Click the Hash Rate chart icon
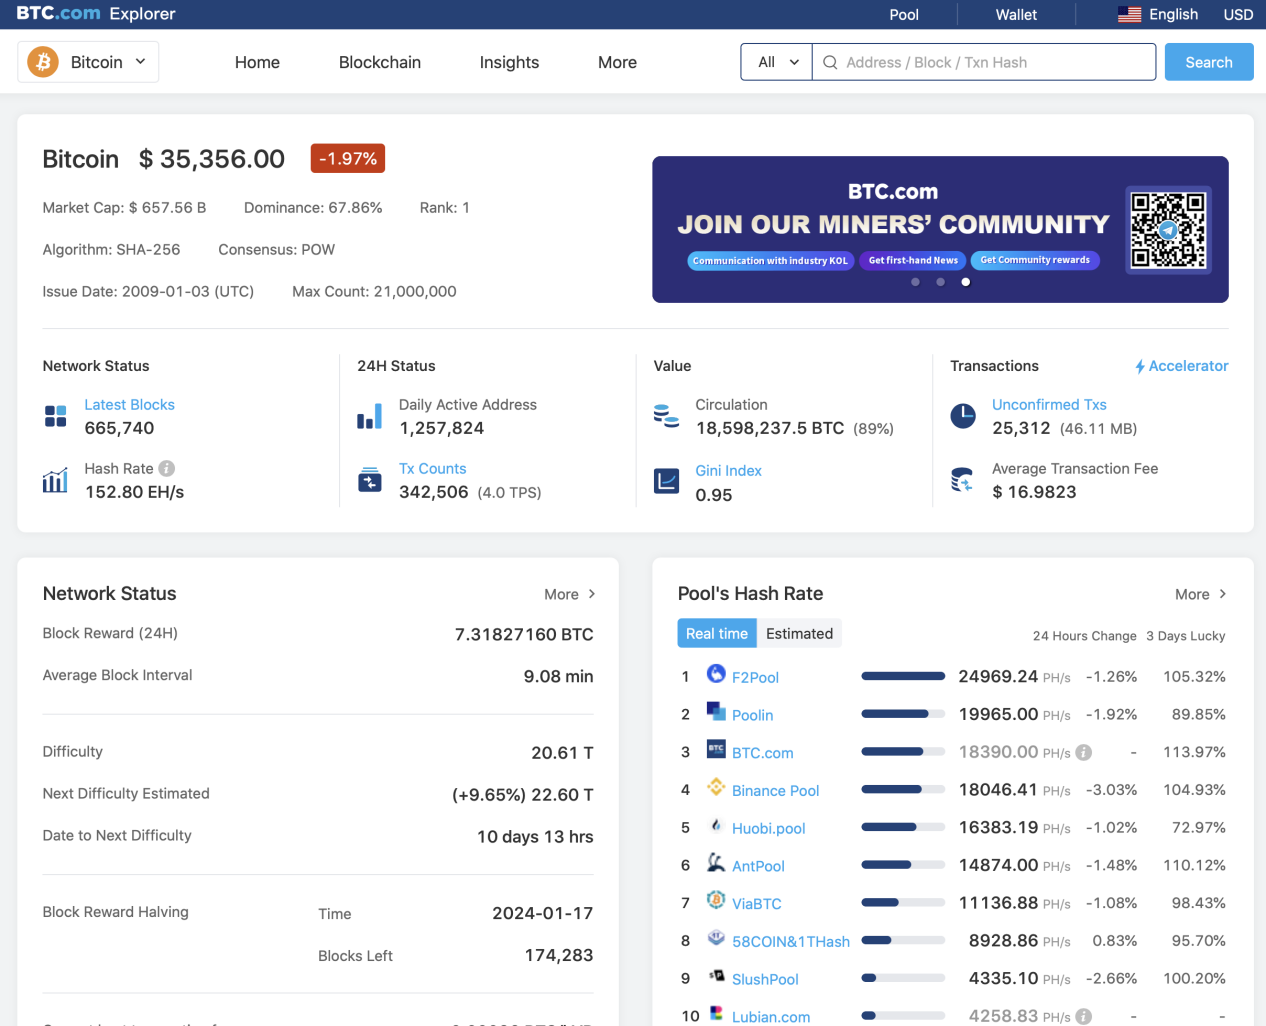 [55, 480]
